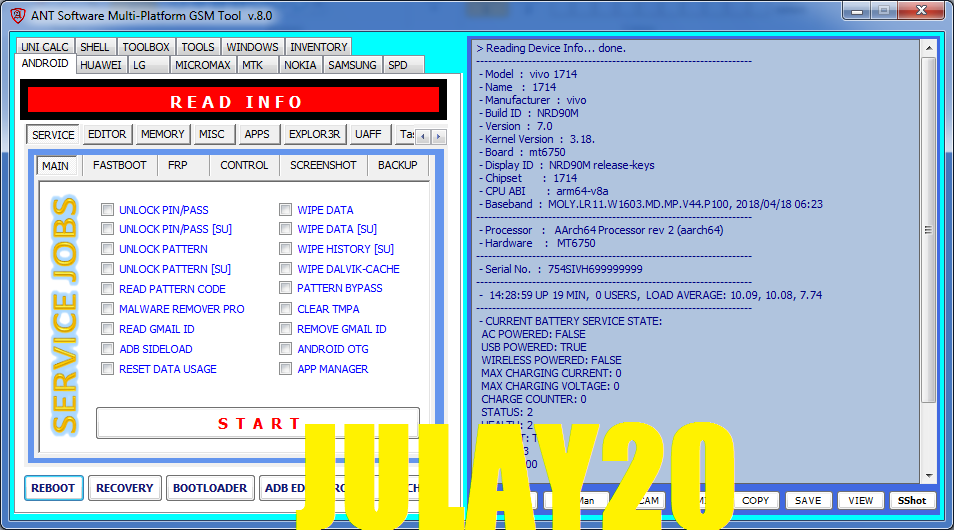Select the MAIN service tab
This screenshot has width=954, height=530.
tap(55, 166)
